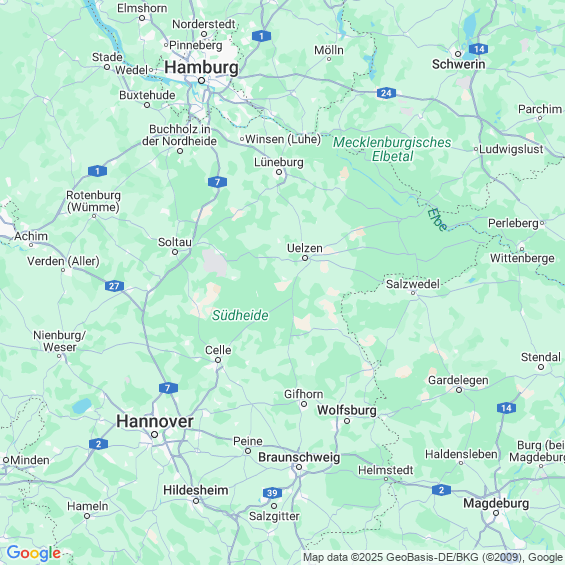565x565 pixels.
Task: Click the A2 shield west of Hannover
Action: (x=98, y=444)
